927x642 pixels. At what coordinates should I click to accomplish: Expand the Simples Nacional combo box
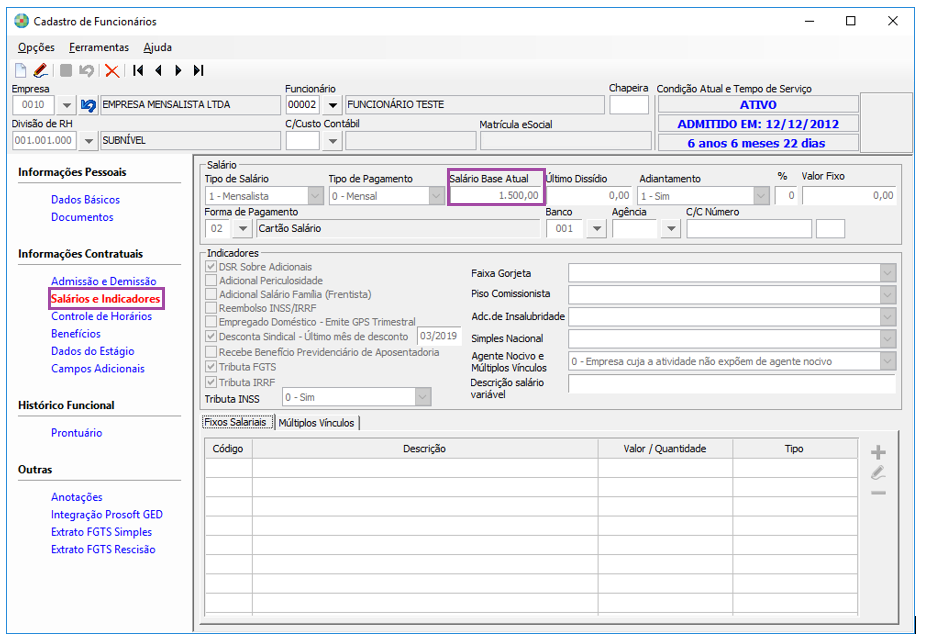click(887, 339)
